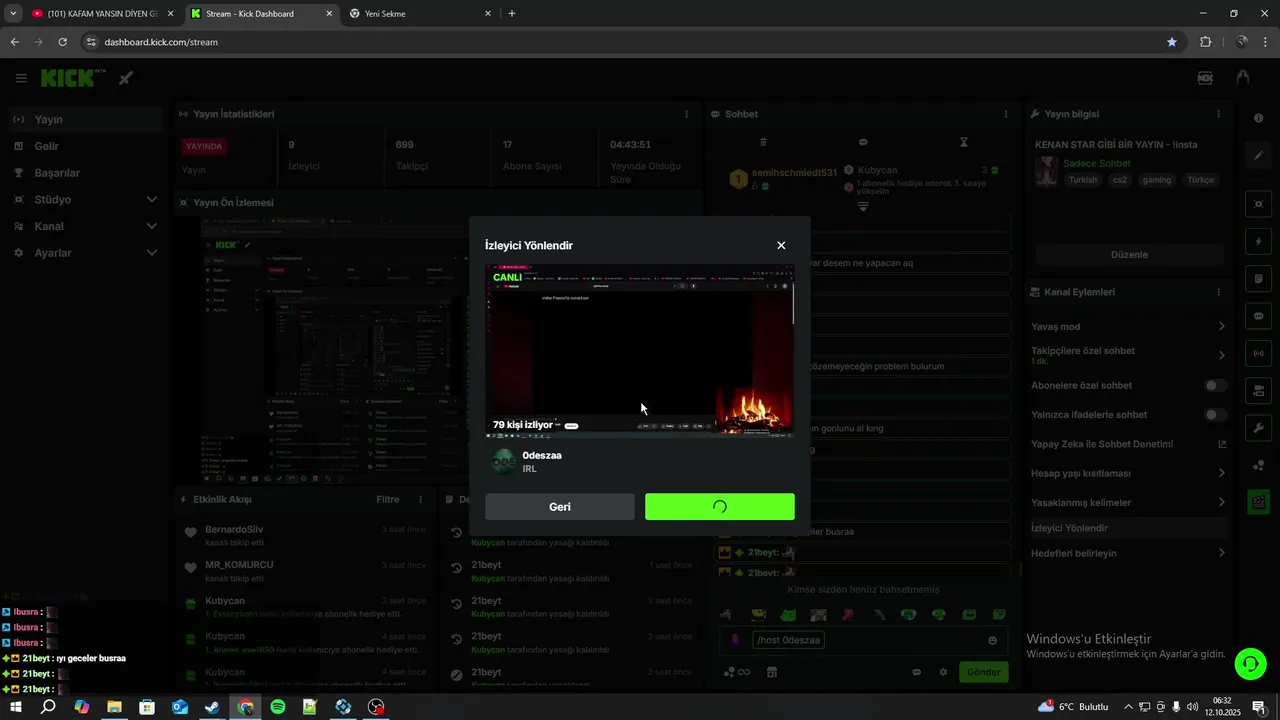
Task: Click the lightning bolt icon in right sidebar
Action: 1258,242
